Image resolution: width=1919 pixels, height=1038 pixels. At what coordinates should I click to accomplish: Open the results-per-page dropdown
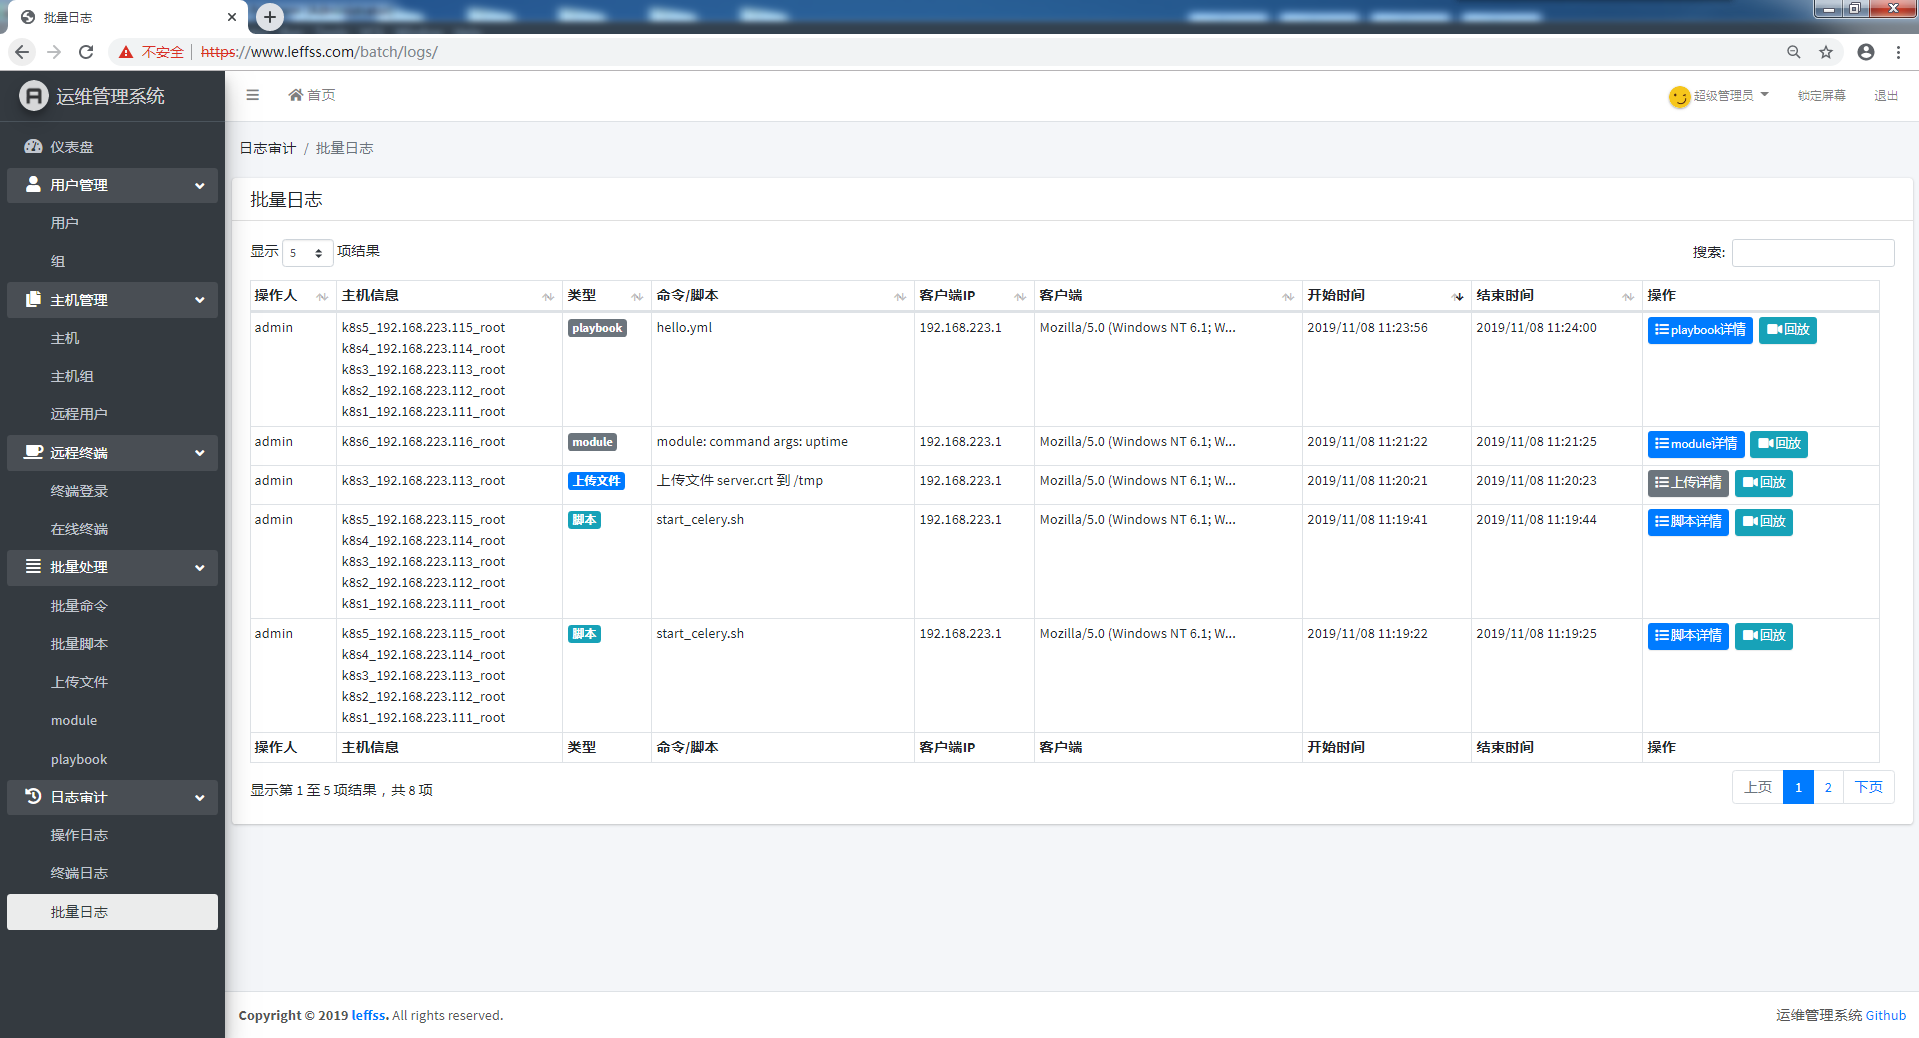(x=307, y=253)
